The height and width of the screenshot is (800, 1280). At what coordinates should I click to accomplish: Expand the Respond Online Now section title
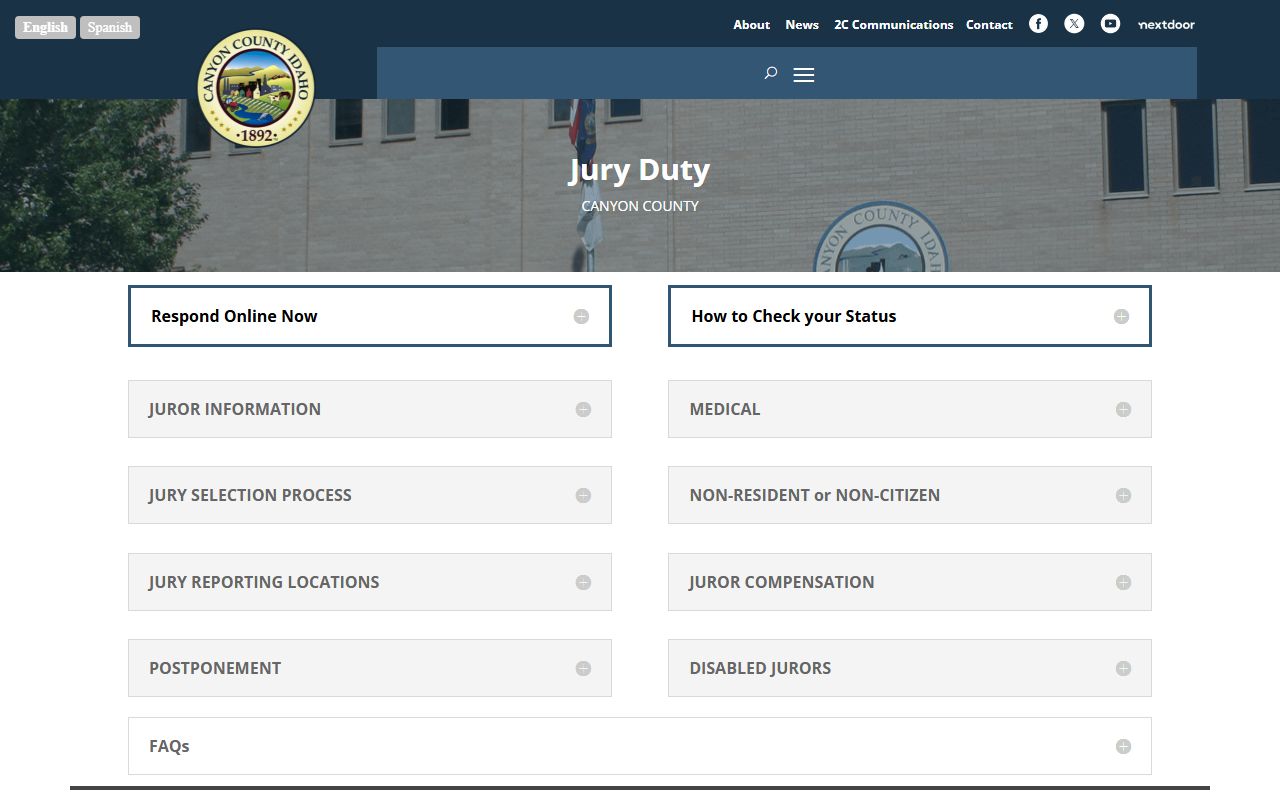pyautogui.click(x=234, y=316)
